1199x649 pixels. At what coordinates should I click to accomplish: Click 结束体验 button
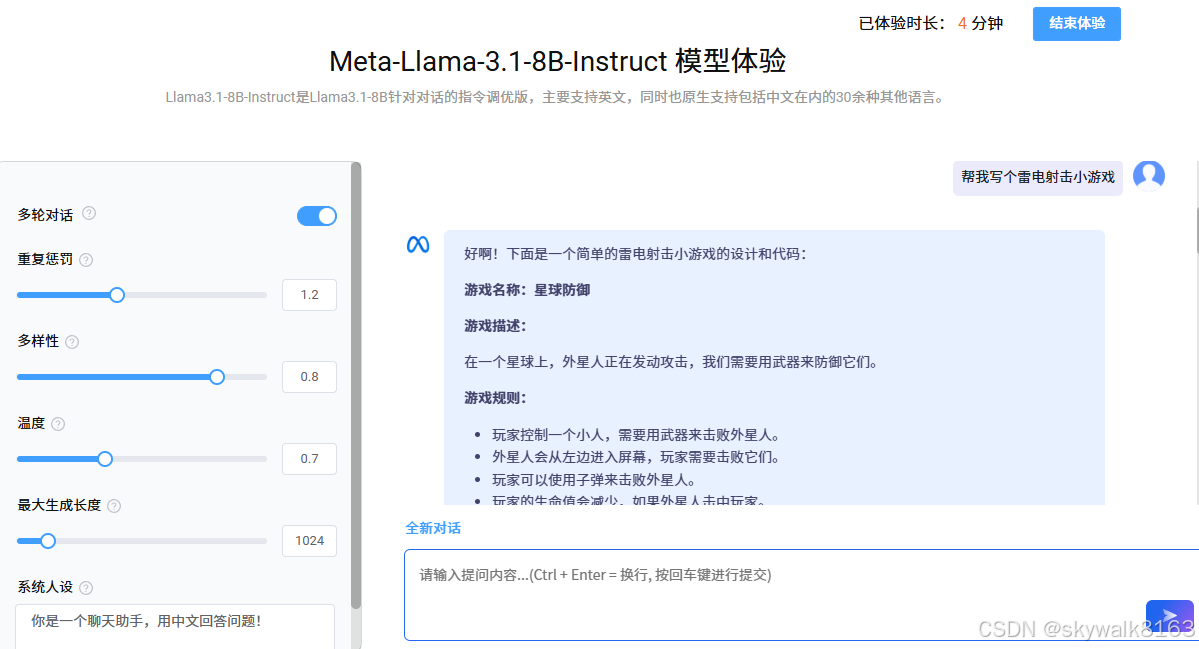[x=1077, y=24]
